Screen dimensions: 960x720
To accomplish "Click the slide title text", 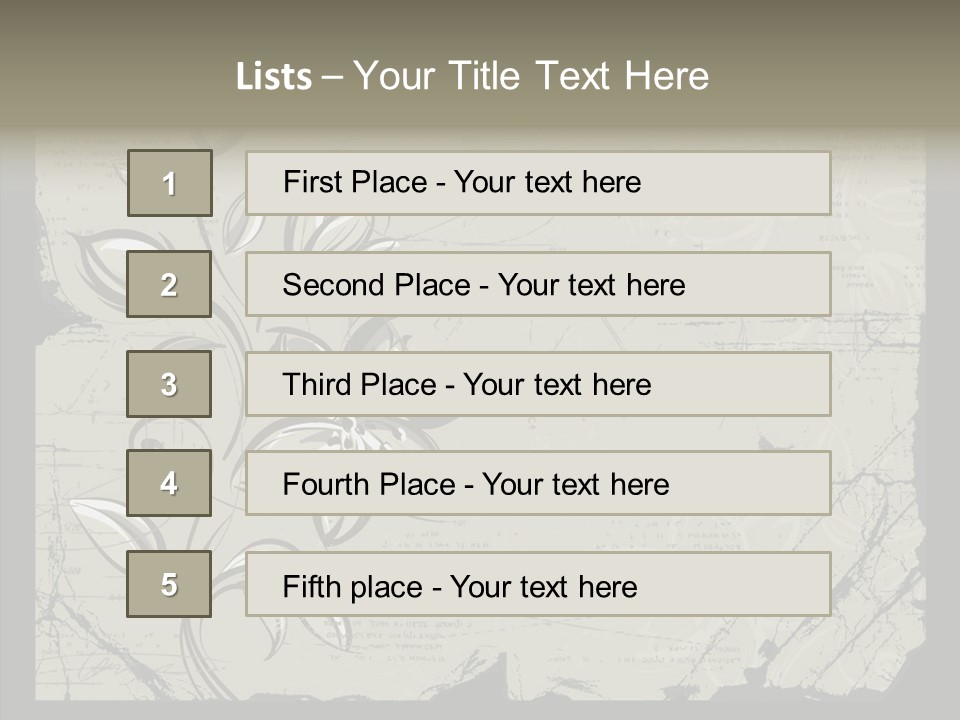I will click(472, 76).
